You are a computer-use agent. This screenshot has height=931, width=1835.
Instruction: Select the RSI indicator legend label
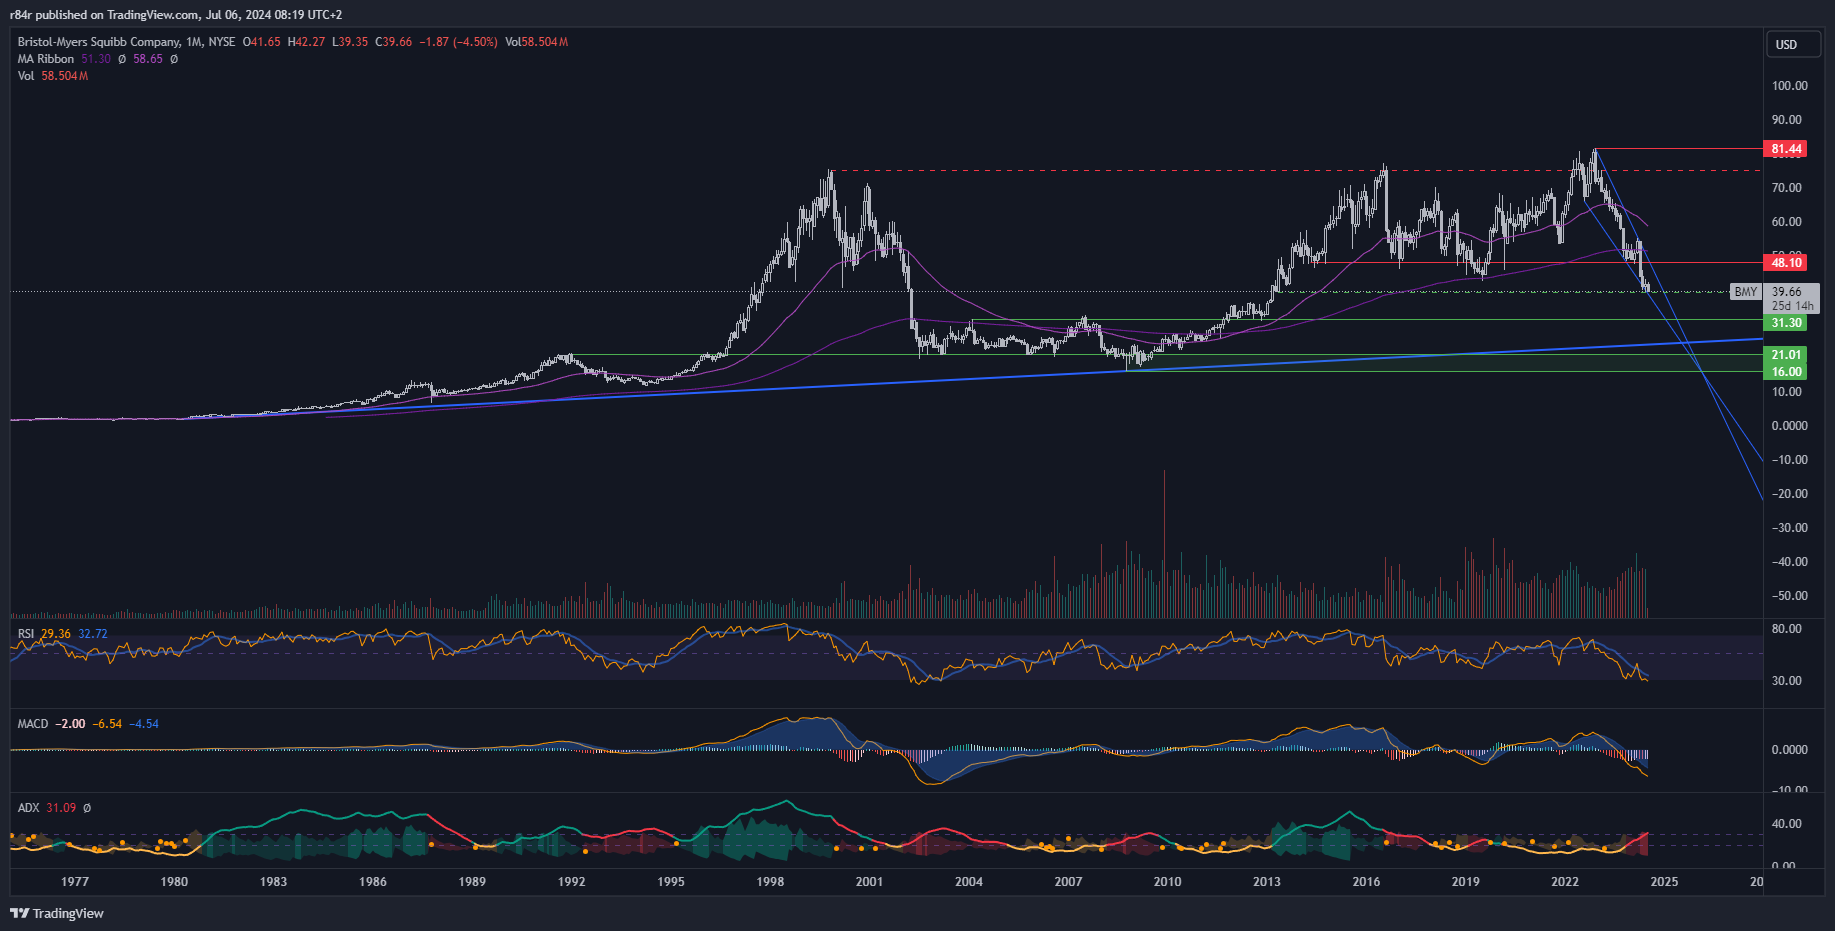[26, 634]
